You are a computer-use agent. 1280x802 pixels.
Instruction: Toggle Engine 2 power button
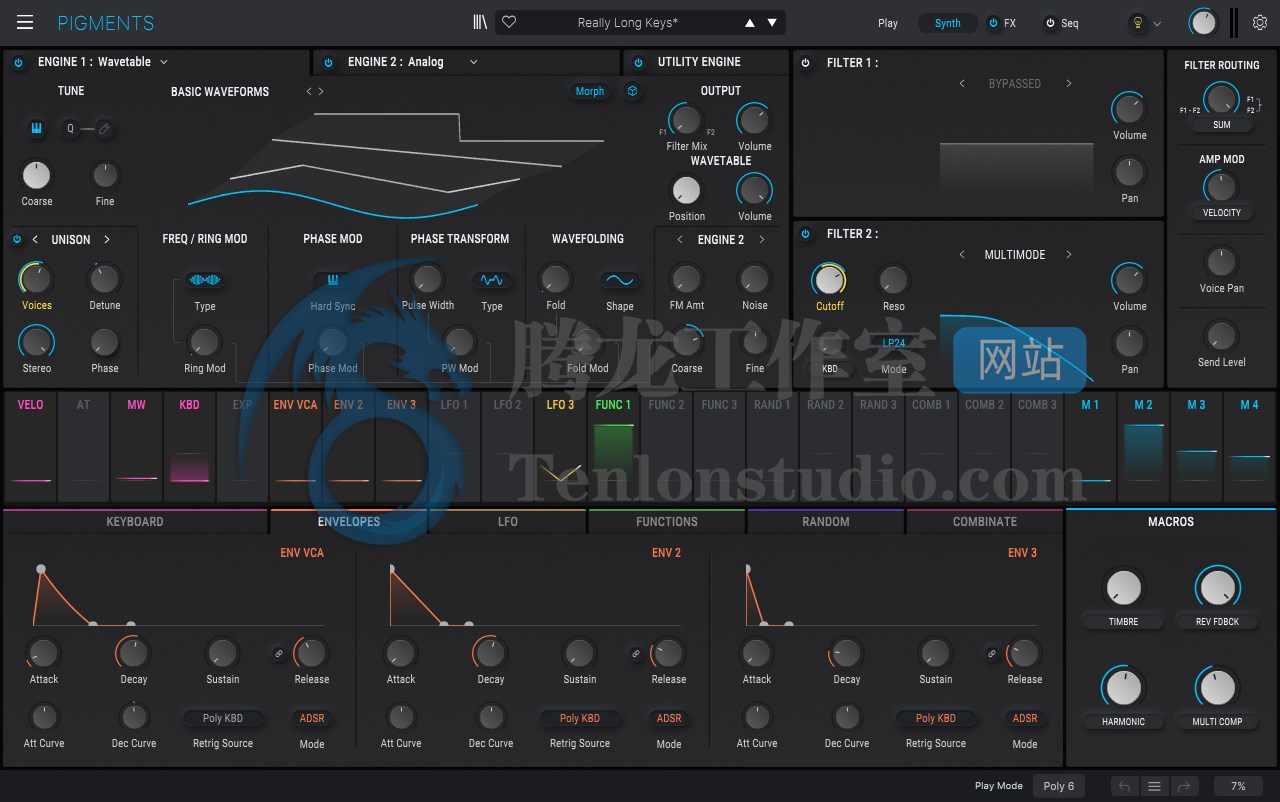pyautogui.click(x=328, y=62)
